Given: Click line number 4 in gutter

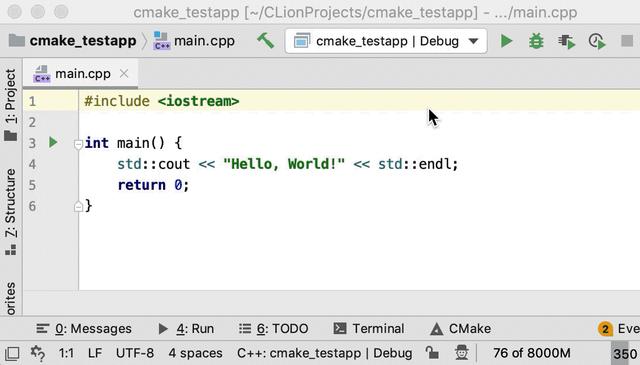Looking at the screenshot, I should pyautogui.click(x=32, y=164).
